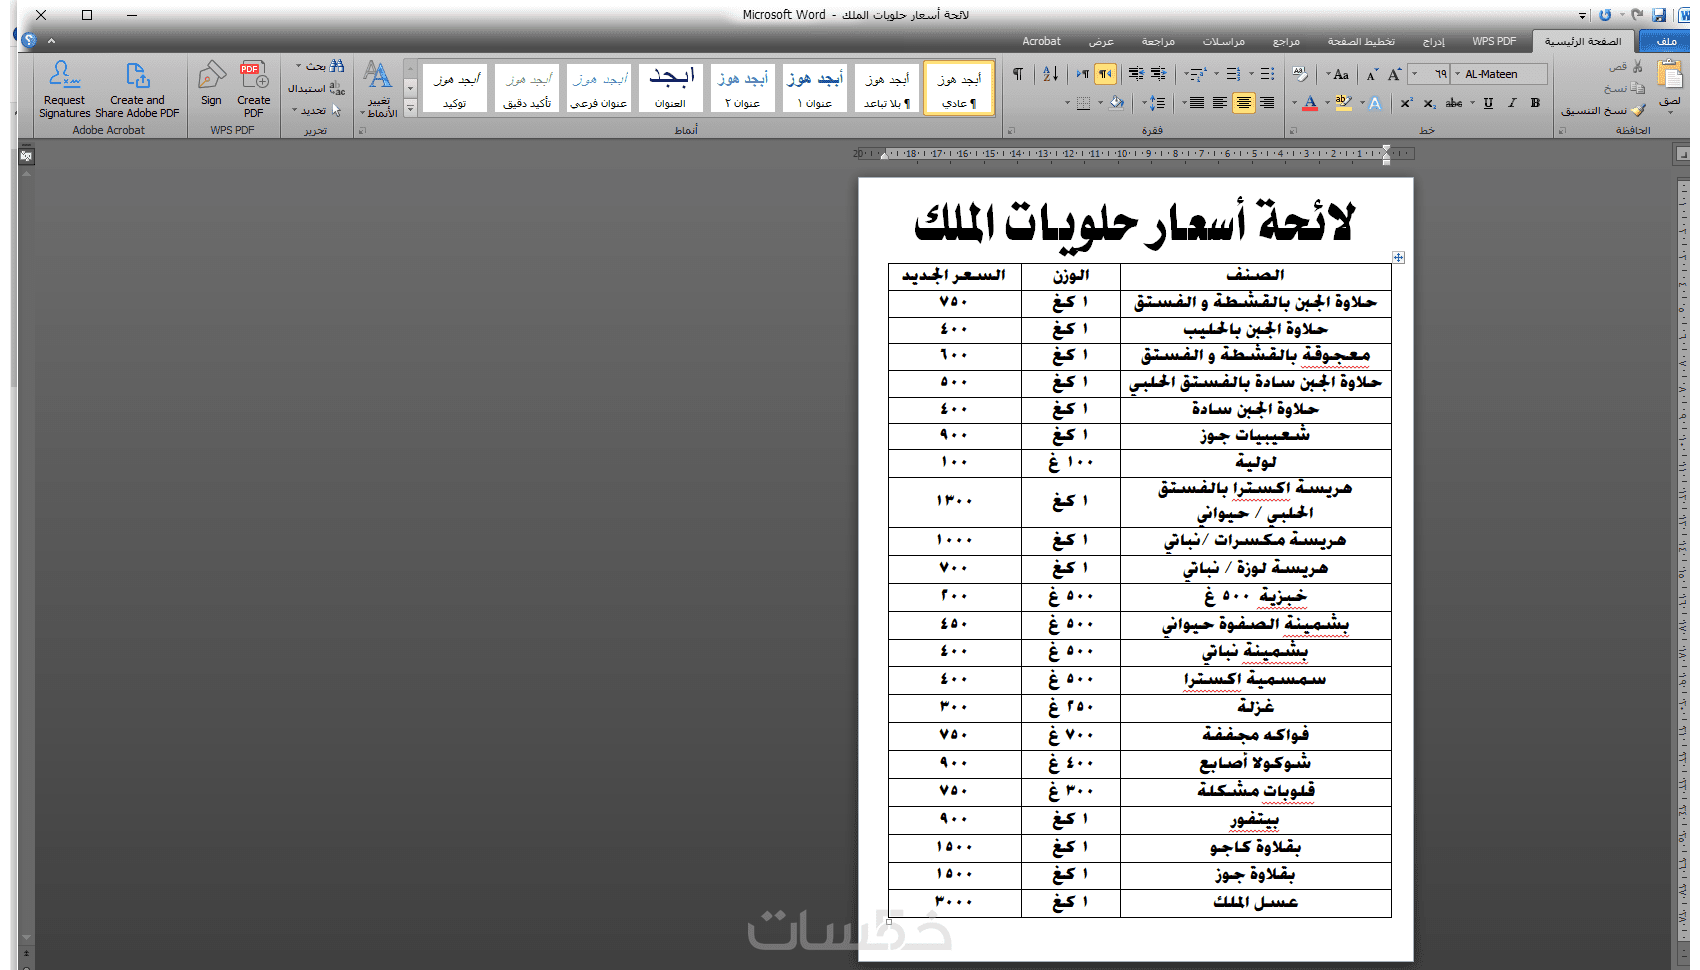Click the Sort A-Z icon
The image size is (1700, 970).
click(x=1050, y=74)
